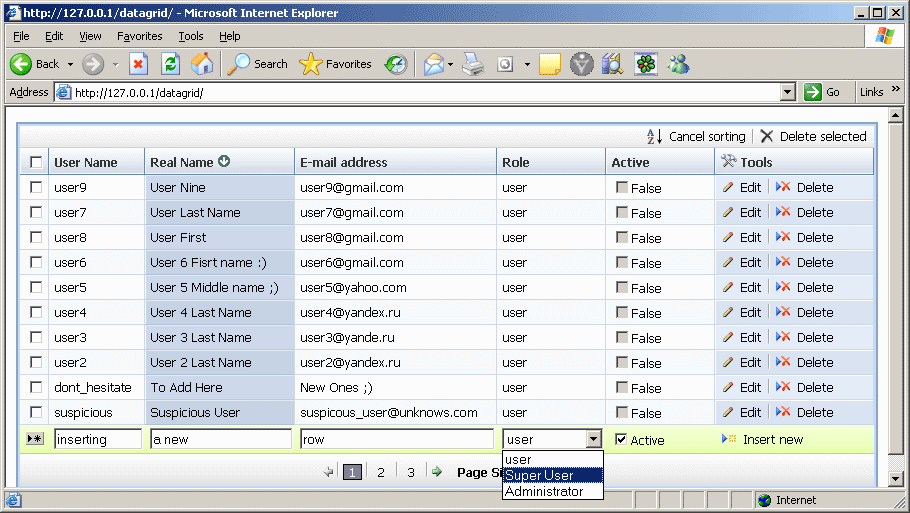Open Favorites star toolbar button

tap(335, 64)
